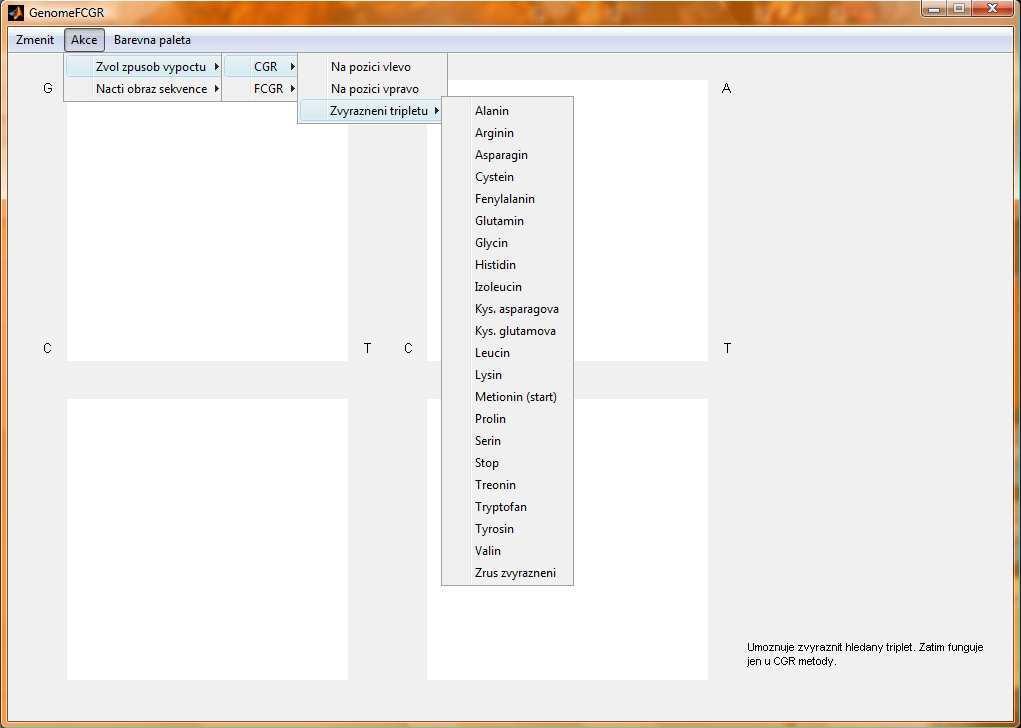
Task: Choose Kys. asparagova
Action: (x=507, y=309)
